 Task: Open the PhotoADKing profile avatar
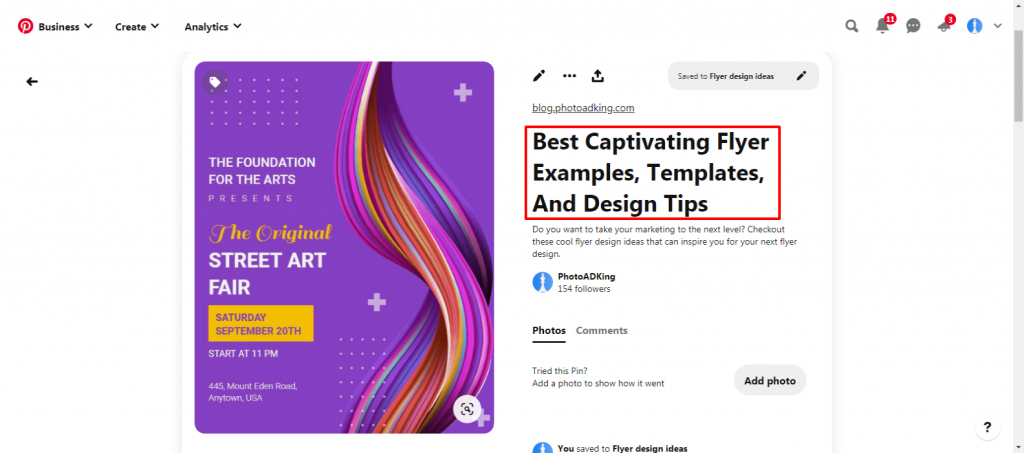[543, 282]
